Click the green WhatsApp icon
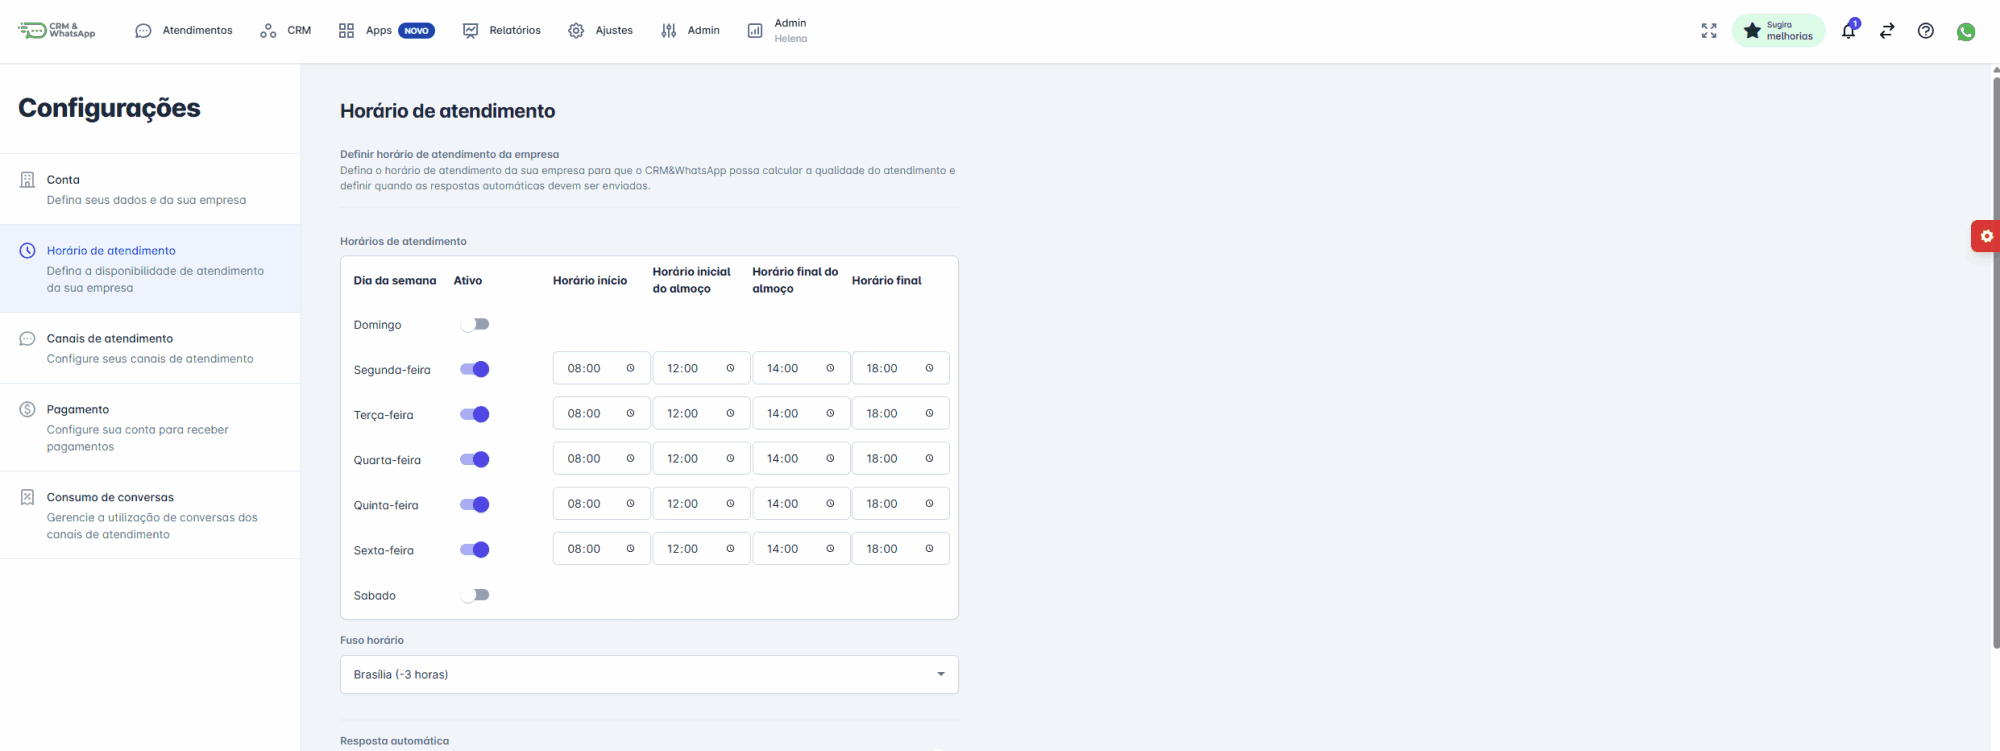 1966,32
